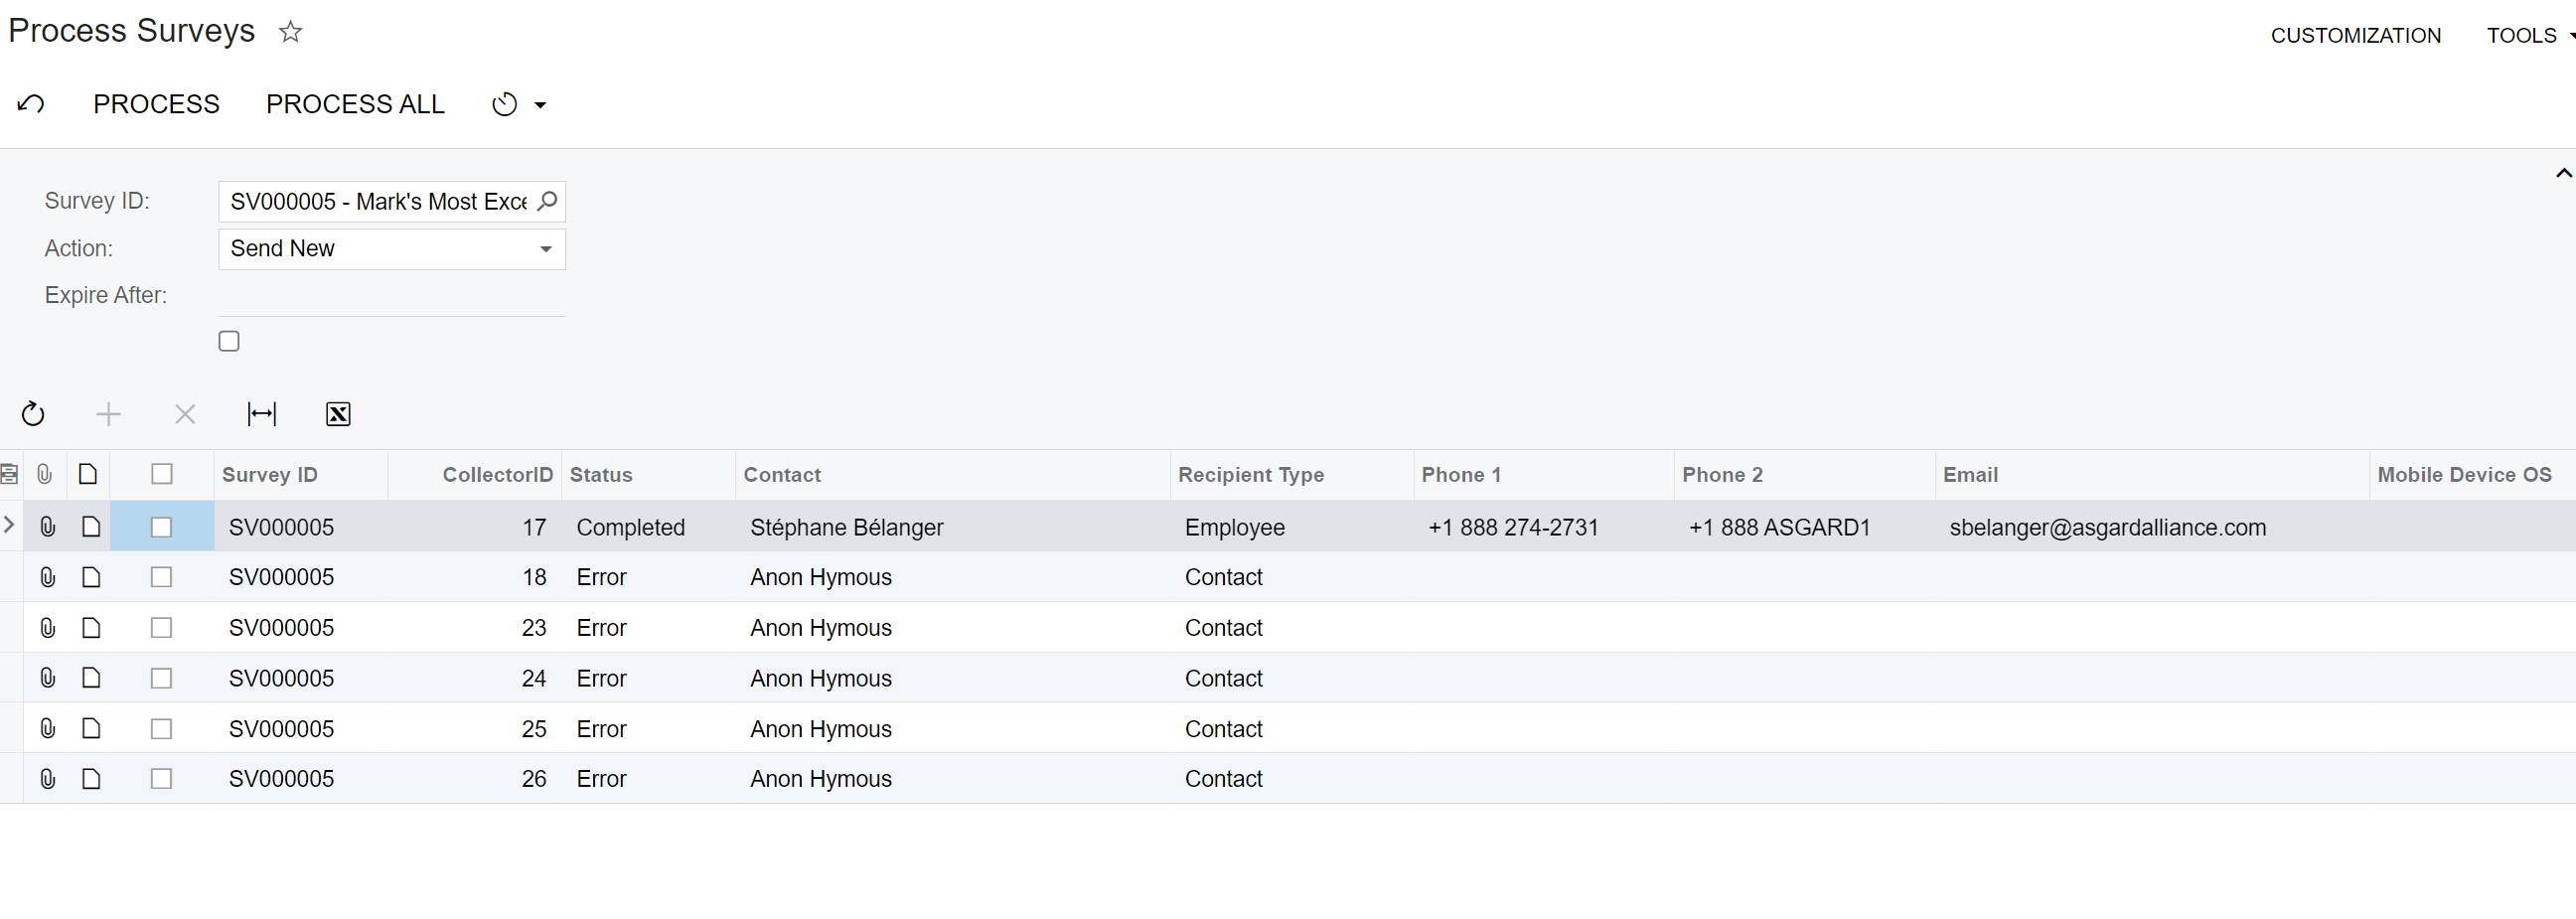Open the Action dropdown showing Send New

(x=545, y=249)
